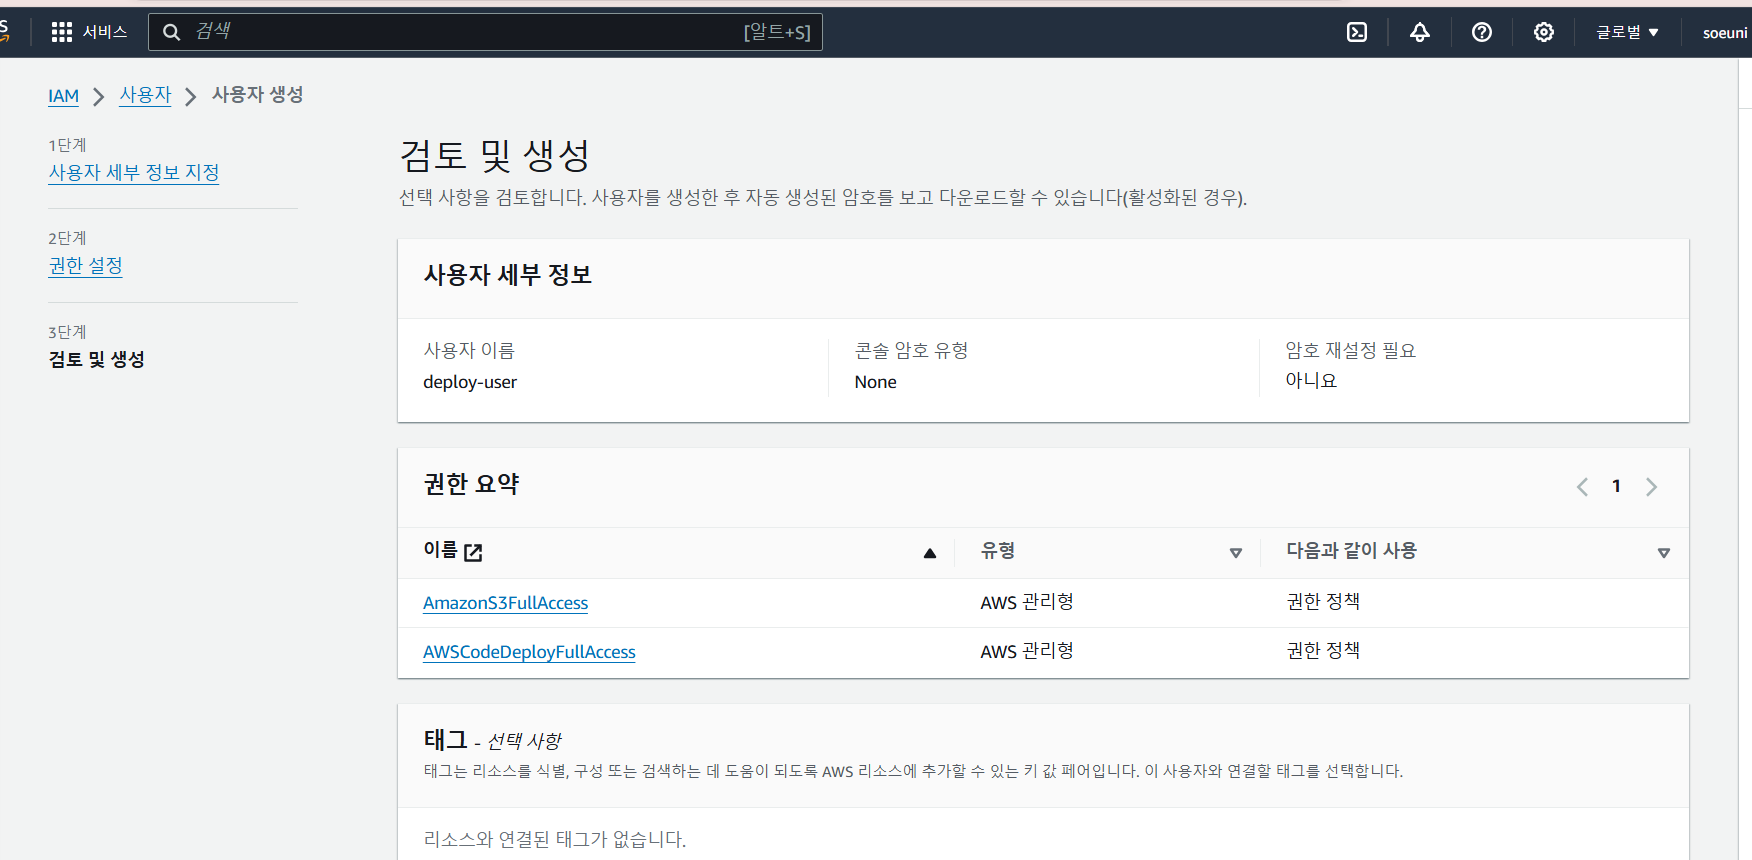Viewport: 1752px width, 860px height.
Task: Open the soeuni account menu
Action: pos(1725,33)
